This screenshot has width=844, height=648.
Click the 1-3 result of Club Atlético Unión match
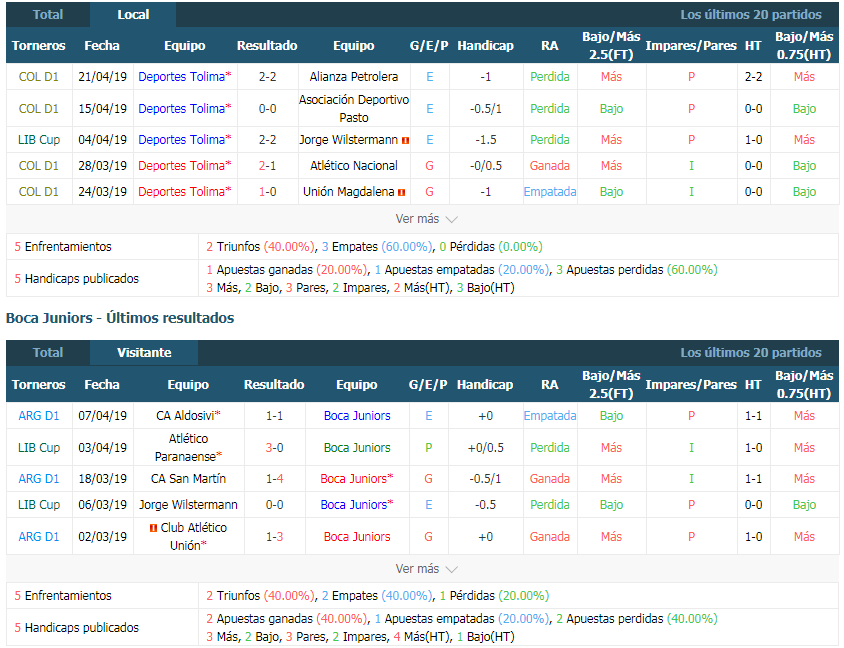(x=275, y=537)
